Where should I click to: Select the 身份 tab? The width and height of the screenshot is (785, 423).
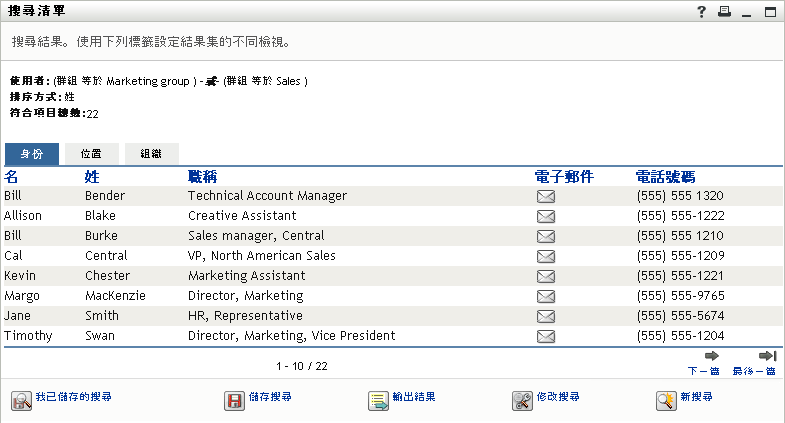(31, 154)
